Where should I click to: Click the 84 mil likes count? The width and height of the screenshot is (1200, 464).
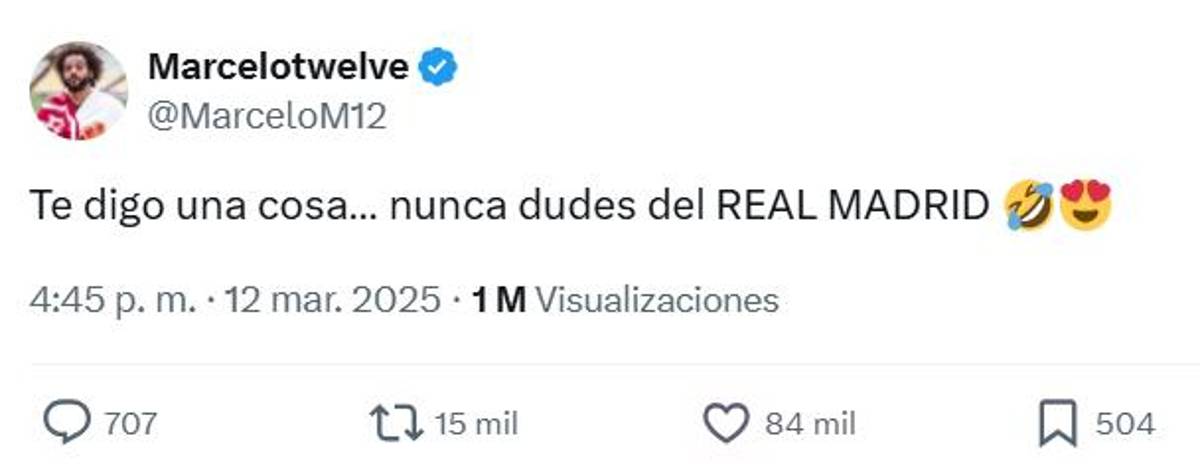tap(809, 424)
